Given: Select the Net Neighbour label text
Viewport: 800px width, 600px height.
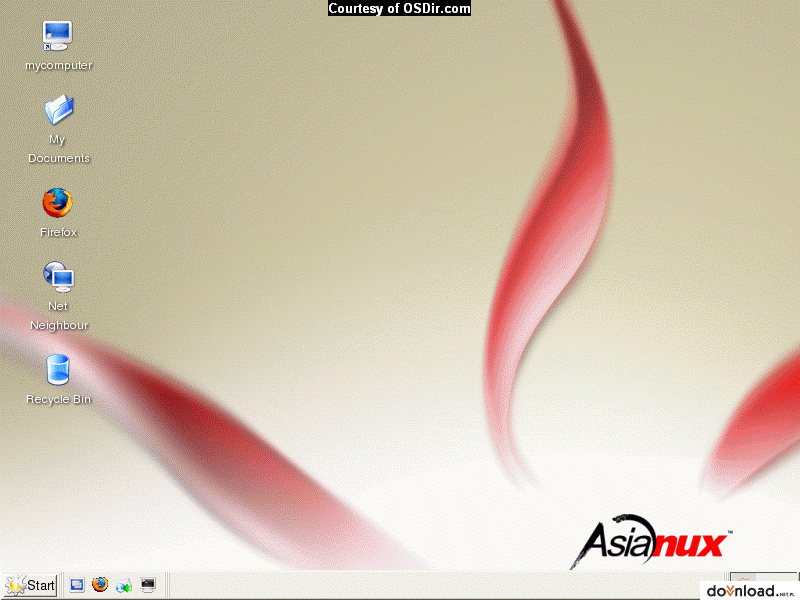Looking at the screenshot, I should (x=59, y=315).
